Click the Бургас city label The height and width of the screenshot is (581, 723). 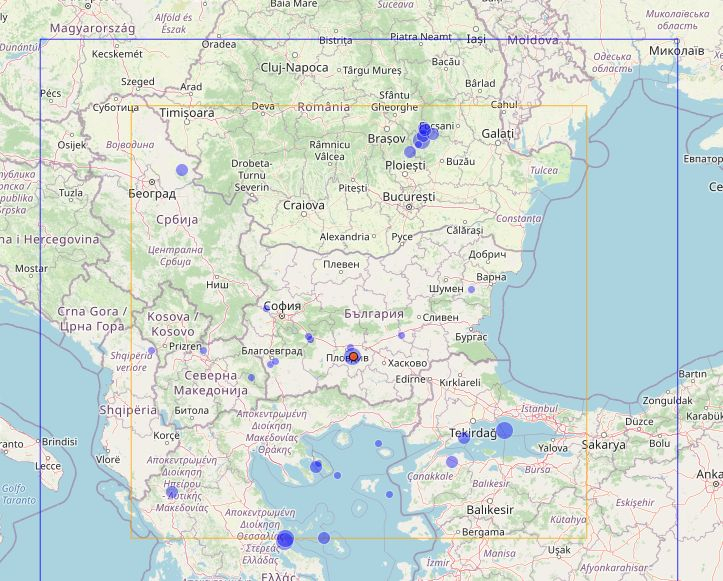[x=471, y=337]
